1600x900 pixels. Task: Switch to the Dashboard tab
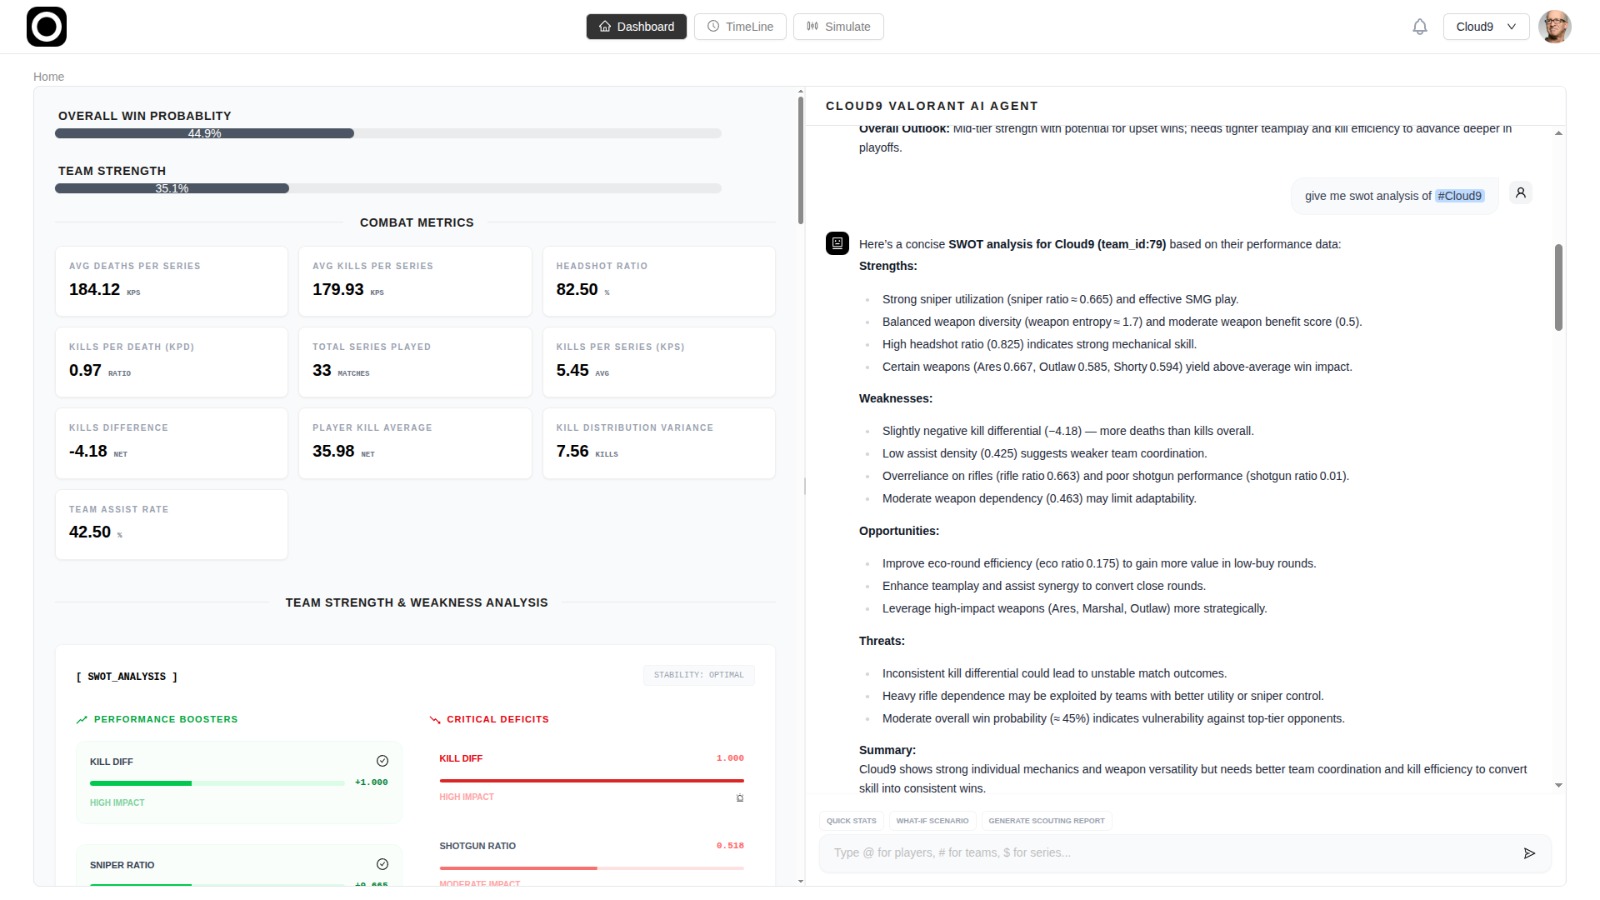pyautogui.click(x=636, y=27)
